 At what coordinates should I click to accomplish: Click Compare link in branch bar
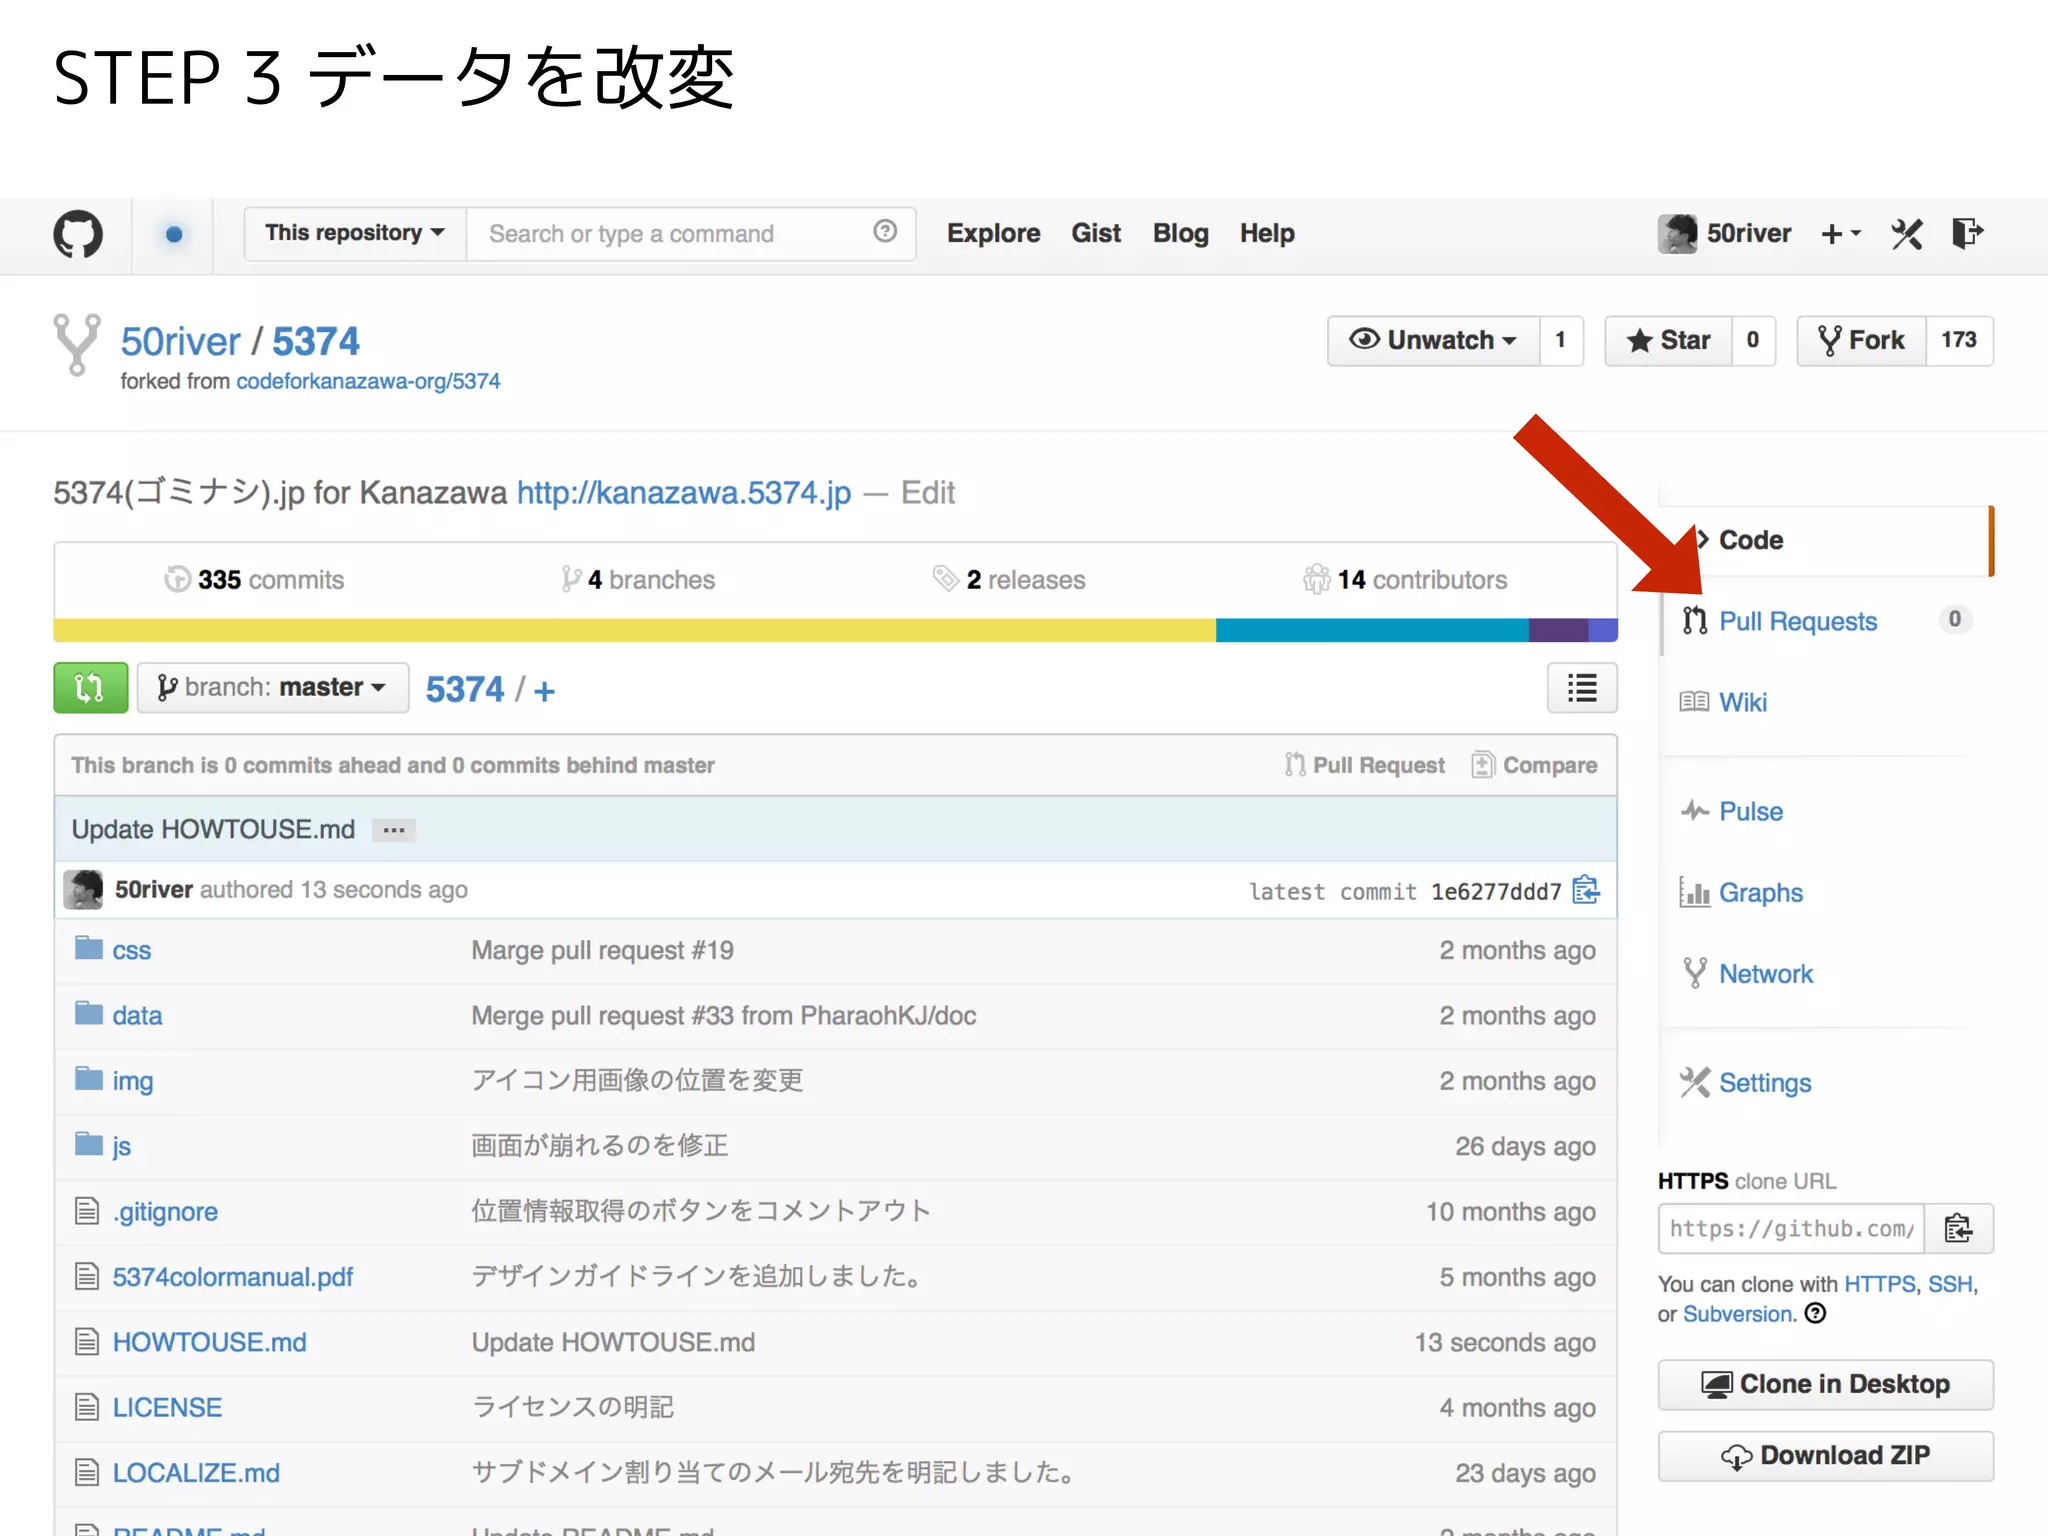pyautogui.click(x=1535, y=765)
